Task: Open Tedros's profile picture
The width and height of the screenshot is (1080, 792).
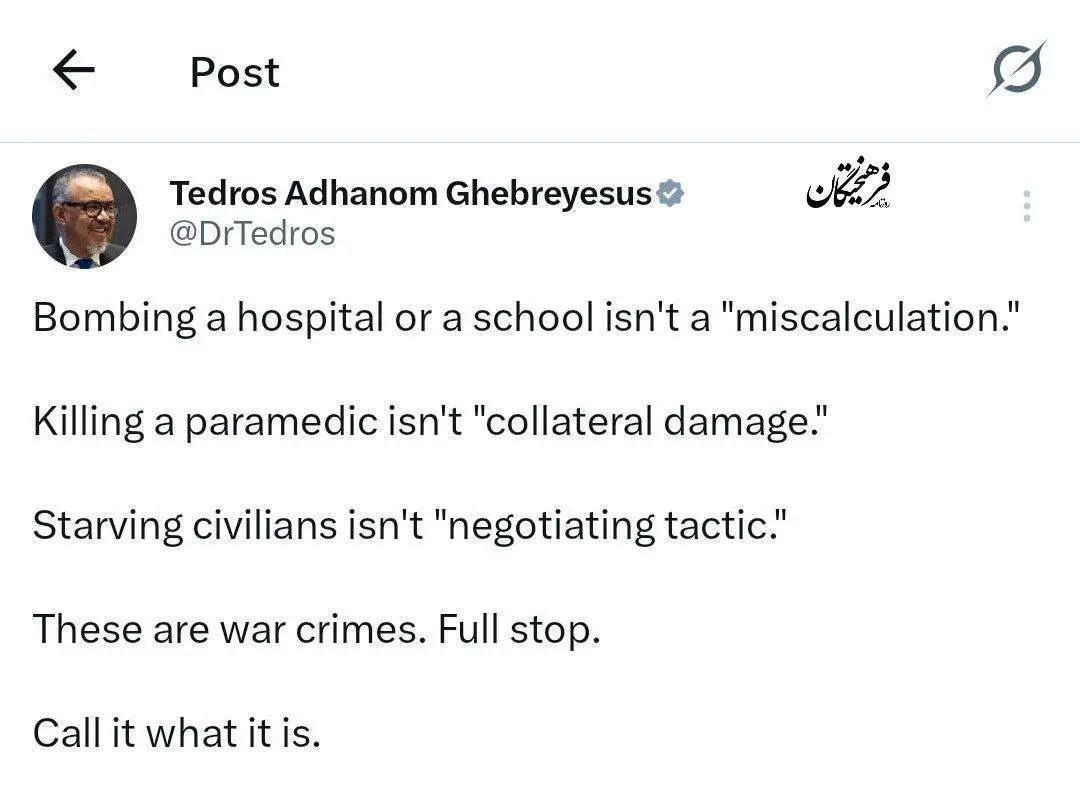Action: pyautogui.click(x=85, y=216)
